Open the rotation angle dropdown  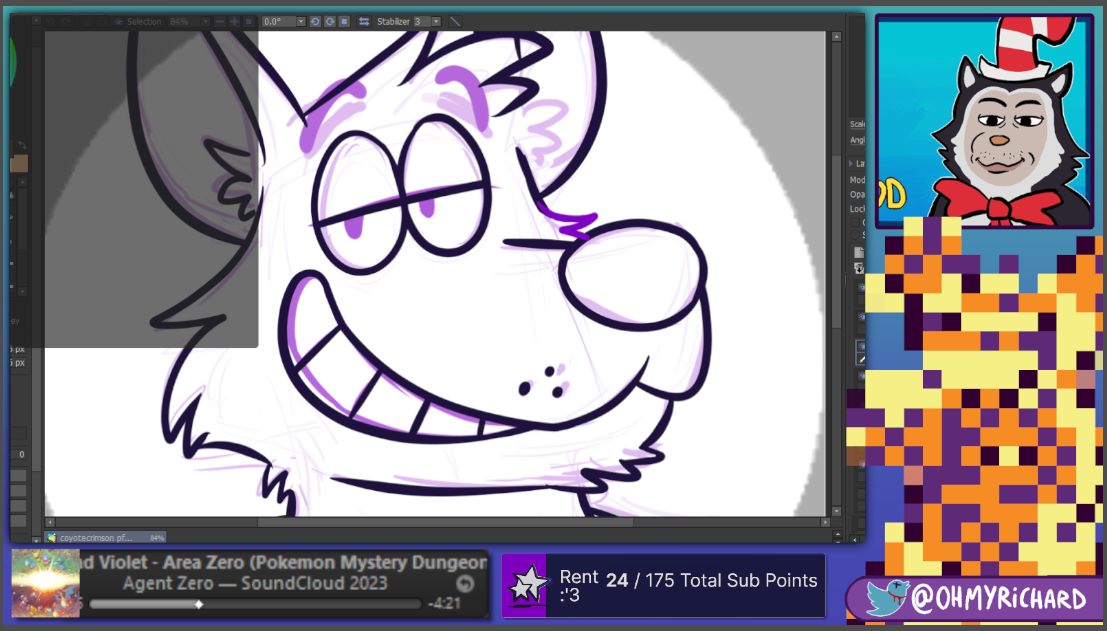pos(300,21)
